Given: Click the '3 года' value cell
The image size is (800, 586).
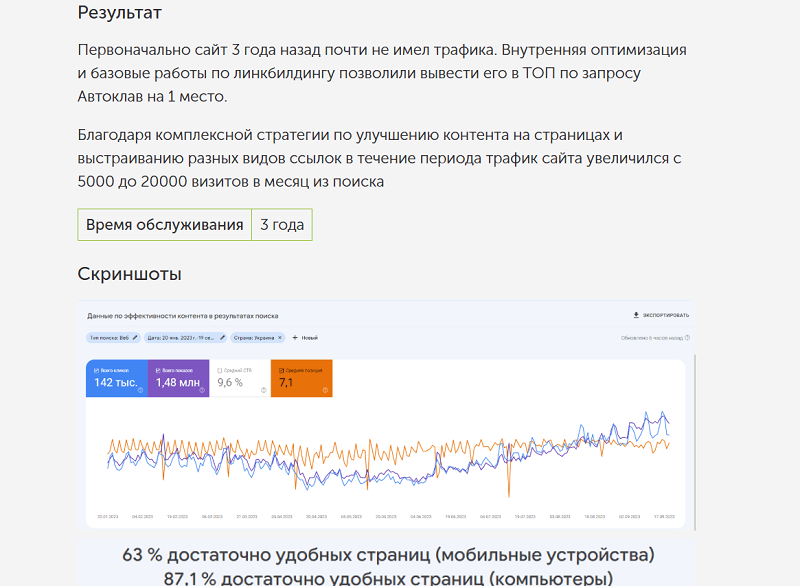Looking at the screenshot, I should tap(282, 224).
